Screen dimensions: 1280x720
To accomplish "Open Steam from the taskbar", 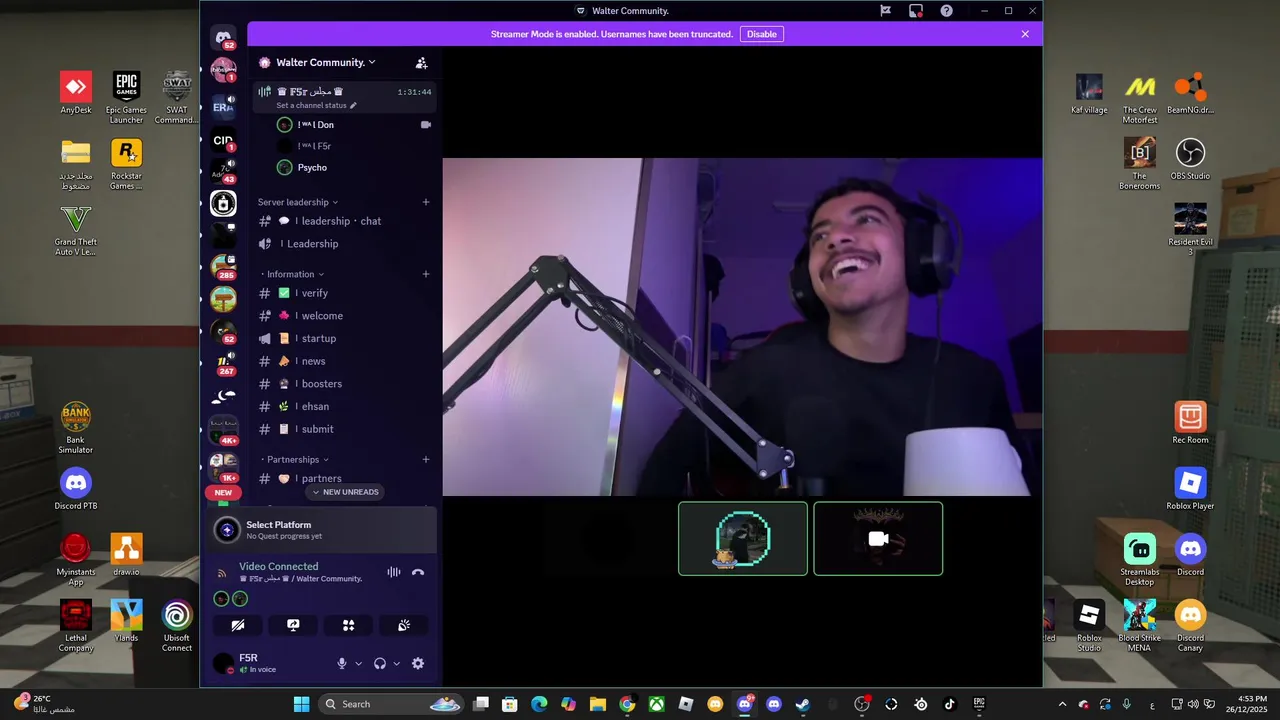I will click(802, 704).
